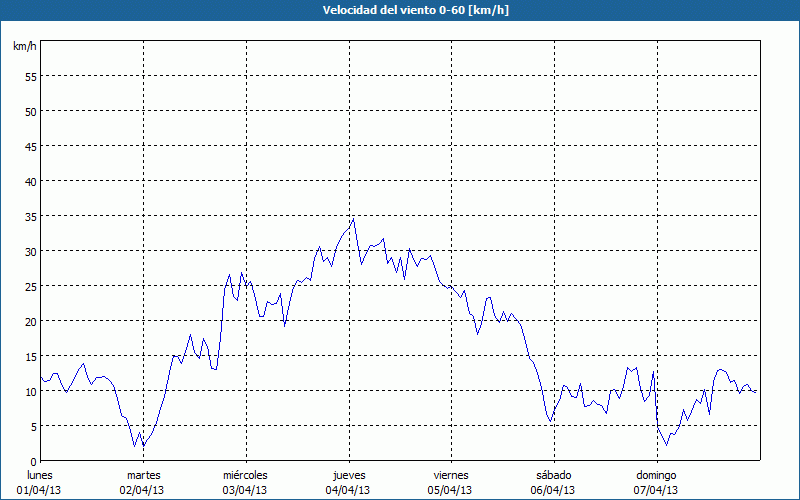Click the miércoles 03/04/13 axis label
This screenshot has height=500, width=800.
pos(245,483)
